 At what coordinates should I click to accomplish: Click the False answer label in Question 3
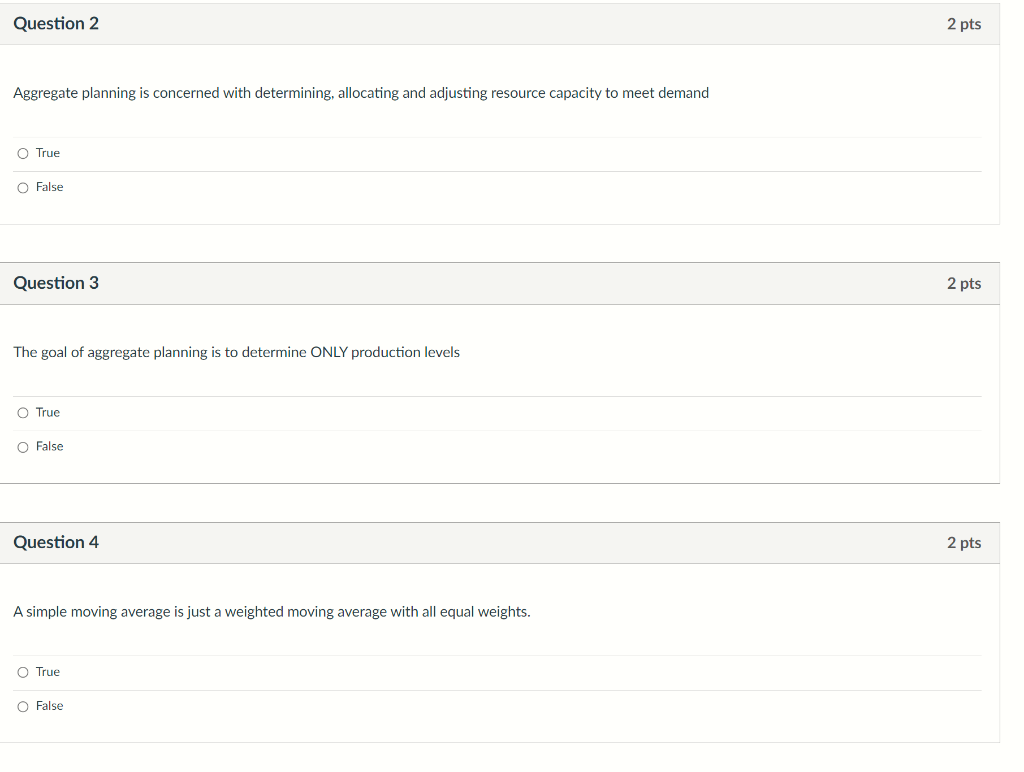51,447
